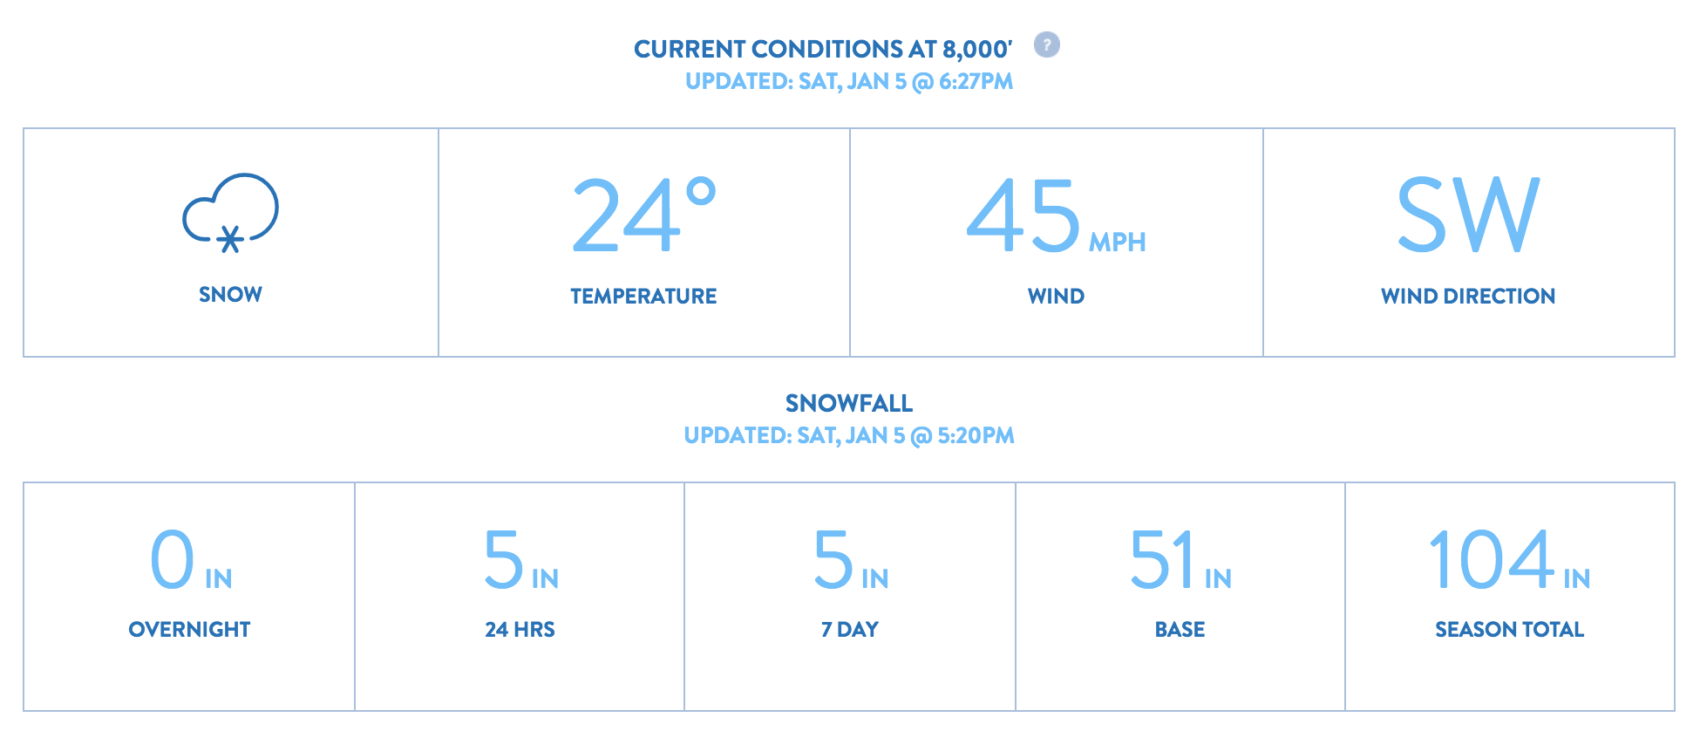Viewport: 1700px width, 731px height.
Task: Click the SW wind direction value
Action: point(1468,215)
